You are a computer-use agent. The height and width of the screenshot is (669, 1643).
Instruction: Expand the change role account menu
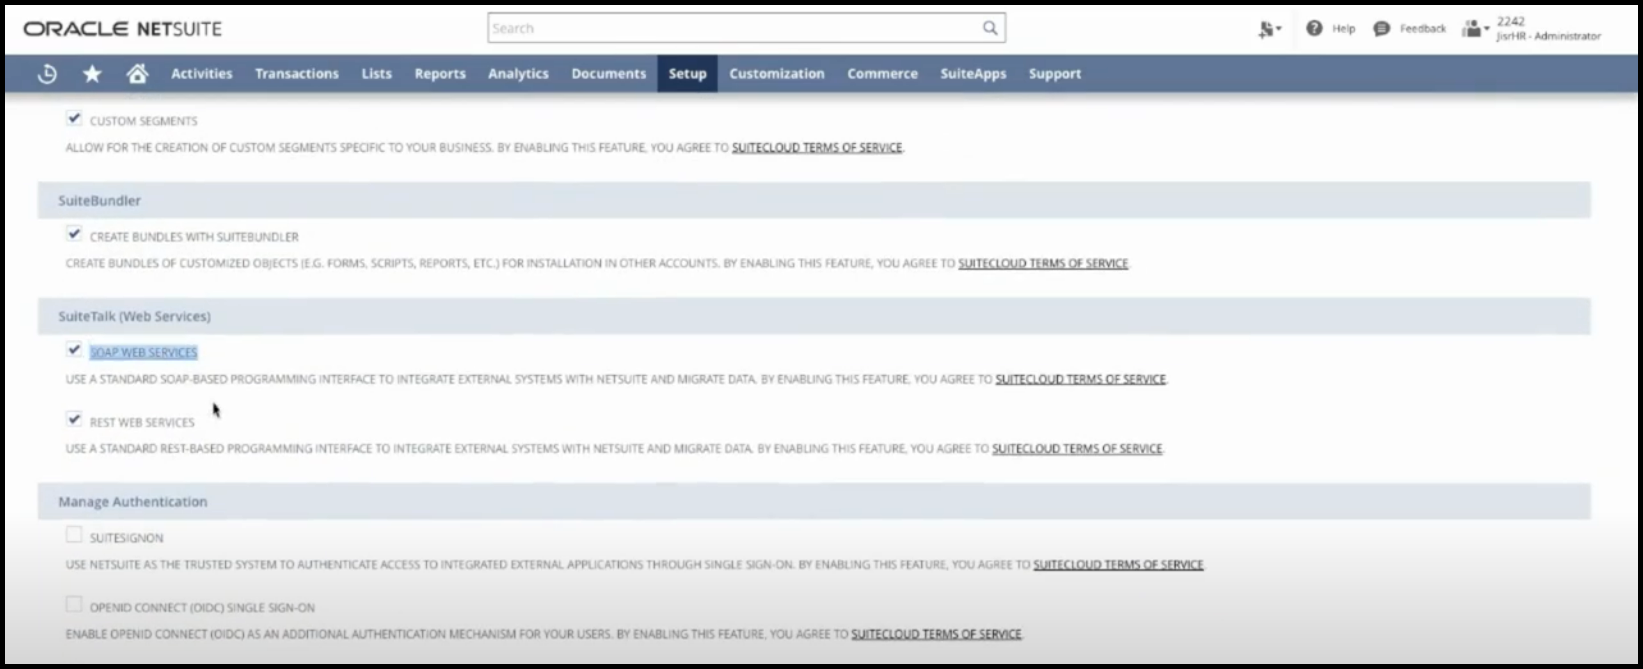1475,29
